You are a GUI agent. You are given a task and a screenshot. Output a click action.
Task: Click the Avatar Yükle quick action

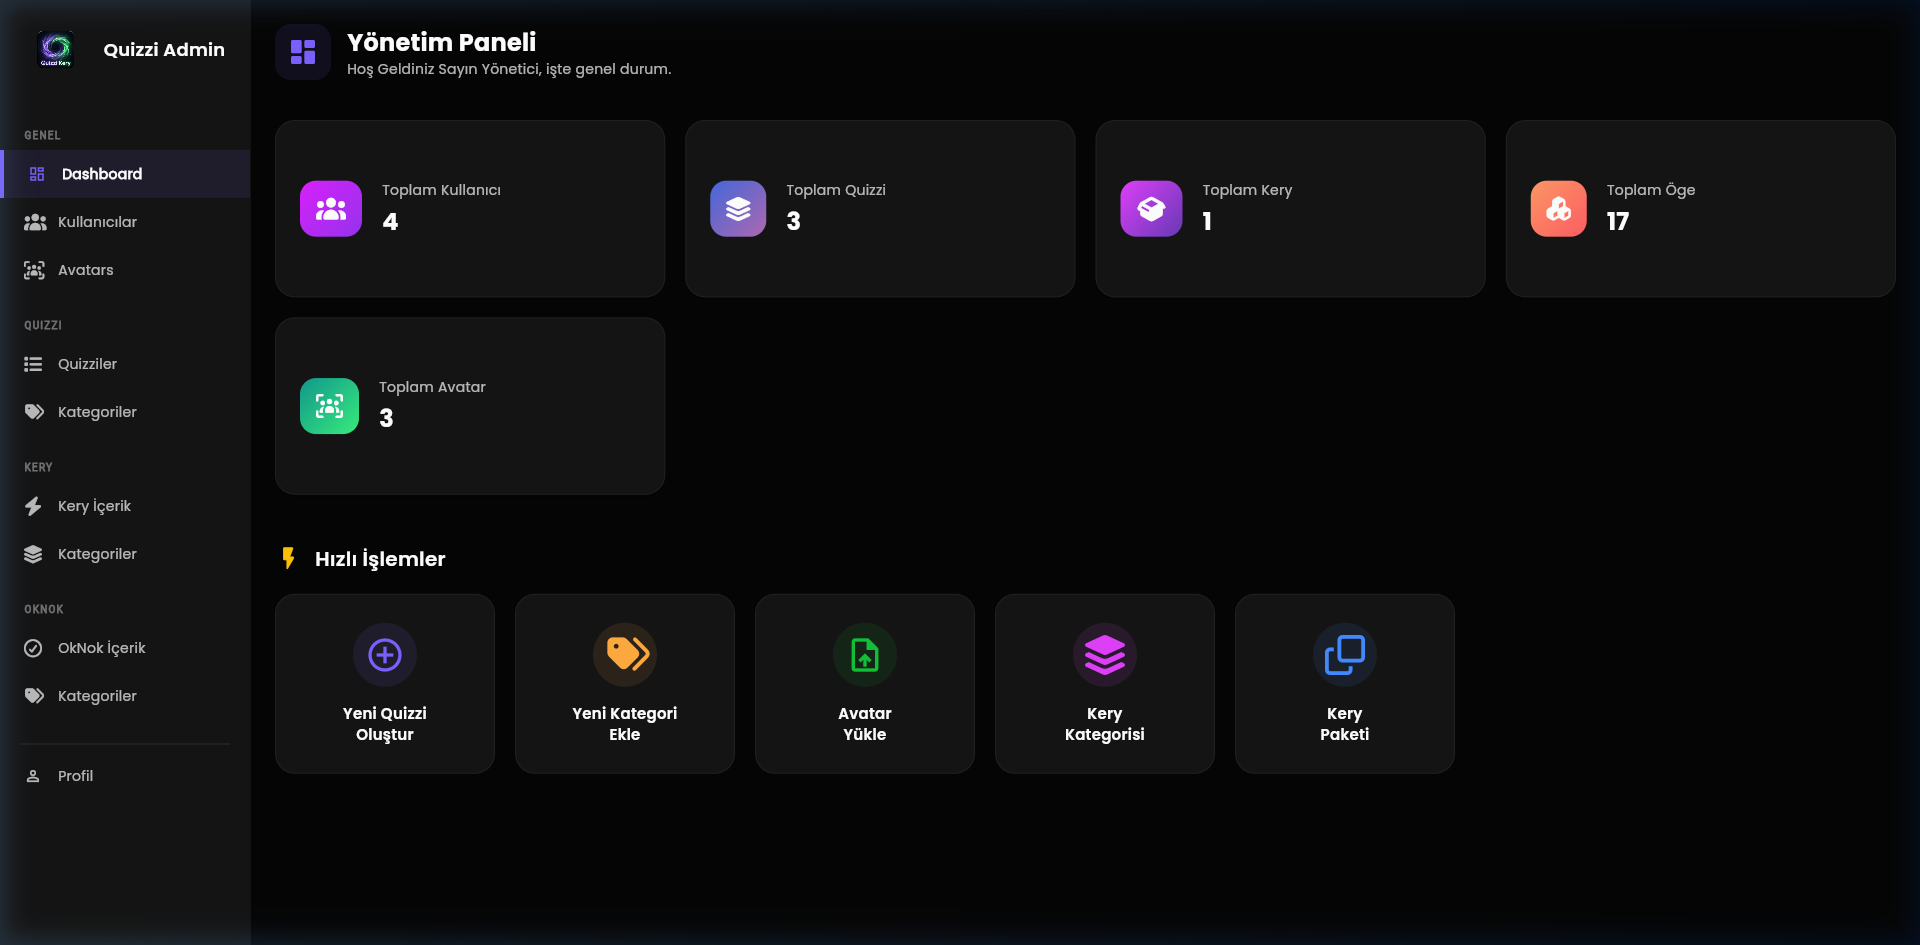[864, 683]
